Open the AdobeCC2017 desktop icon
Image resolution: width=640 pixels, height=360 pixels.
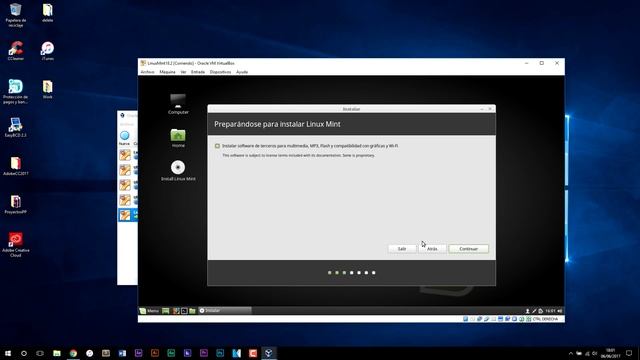click(x=16, y=166)
